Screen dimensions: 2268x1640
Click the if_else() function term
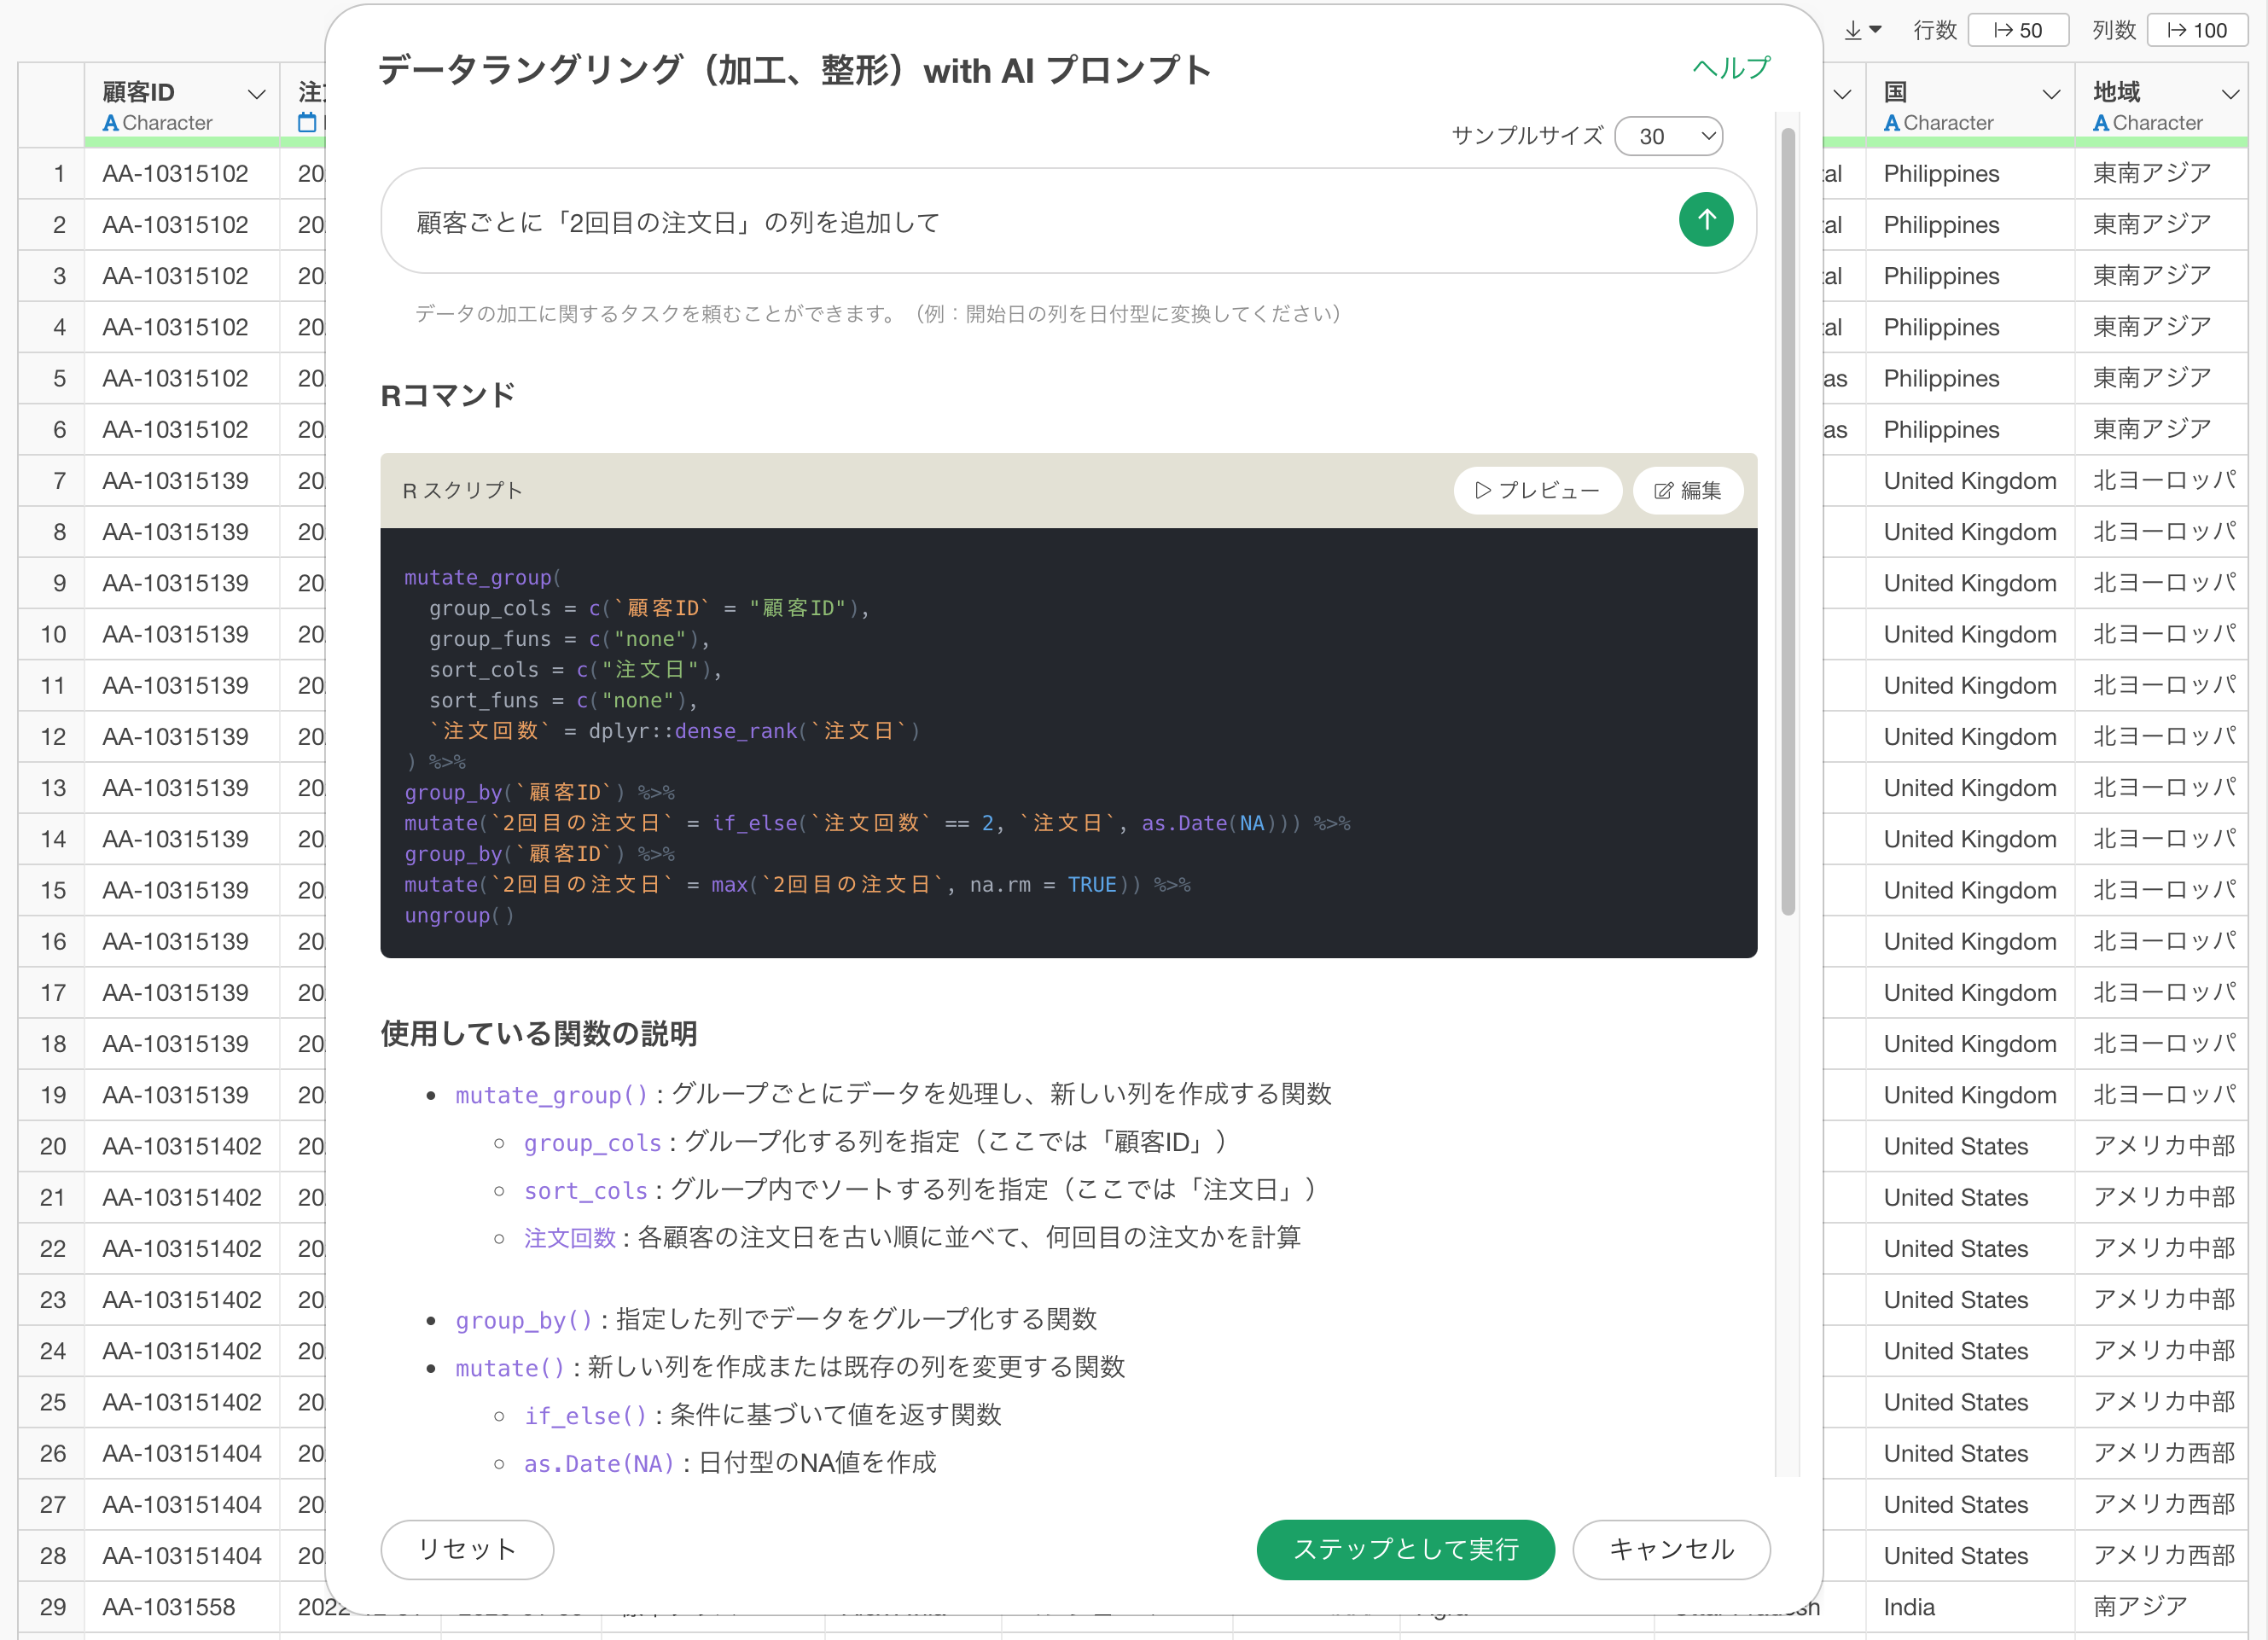tap(586, 1416)
